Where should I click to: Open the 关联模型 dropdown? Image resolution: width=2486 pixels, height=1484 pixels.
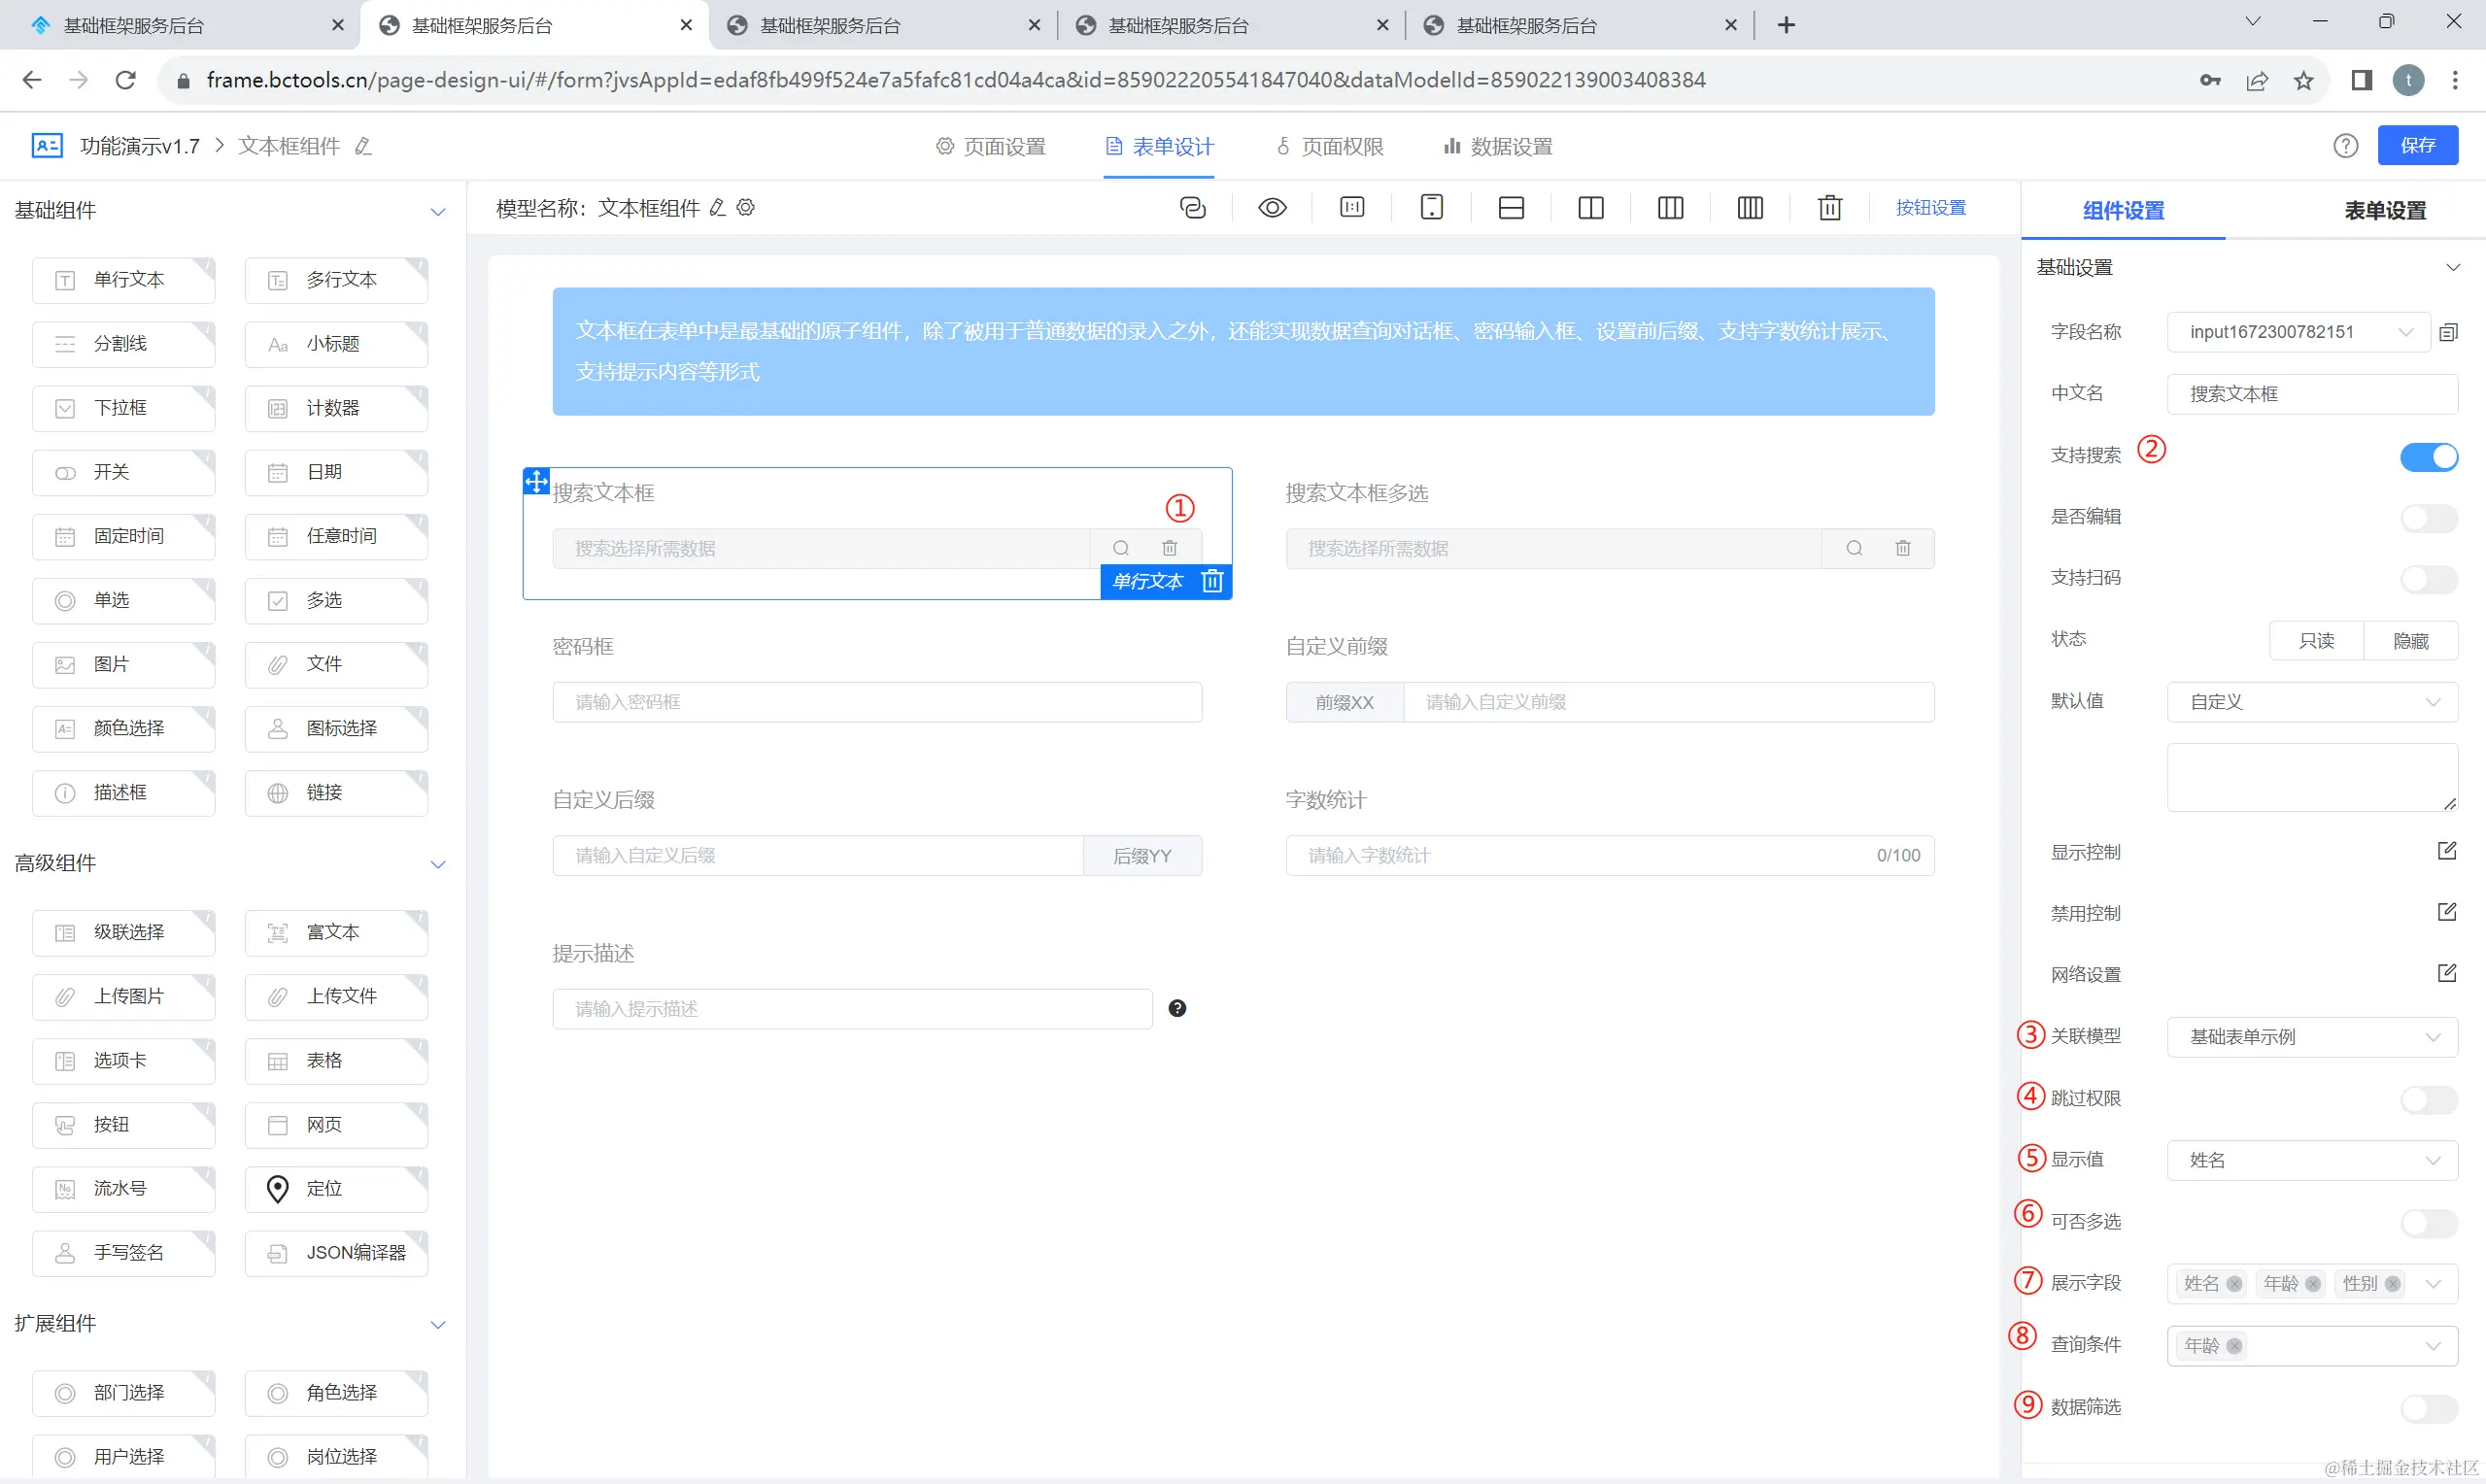tap(2311, 1037)
